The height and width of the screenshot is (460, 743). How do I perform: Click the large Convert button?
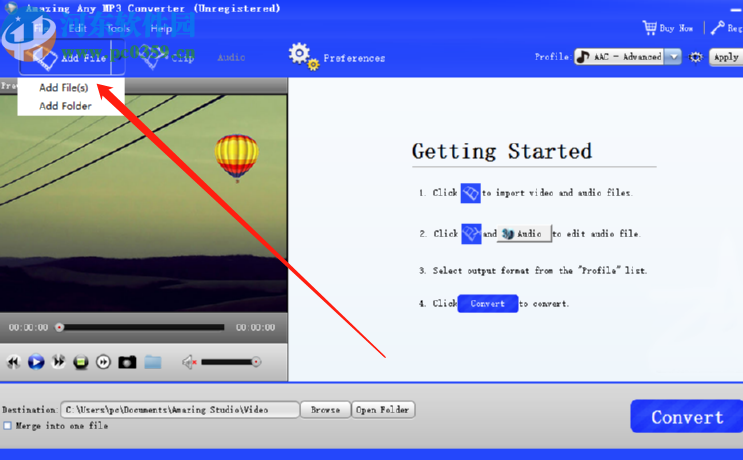[687, 416]
